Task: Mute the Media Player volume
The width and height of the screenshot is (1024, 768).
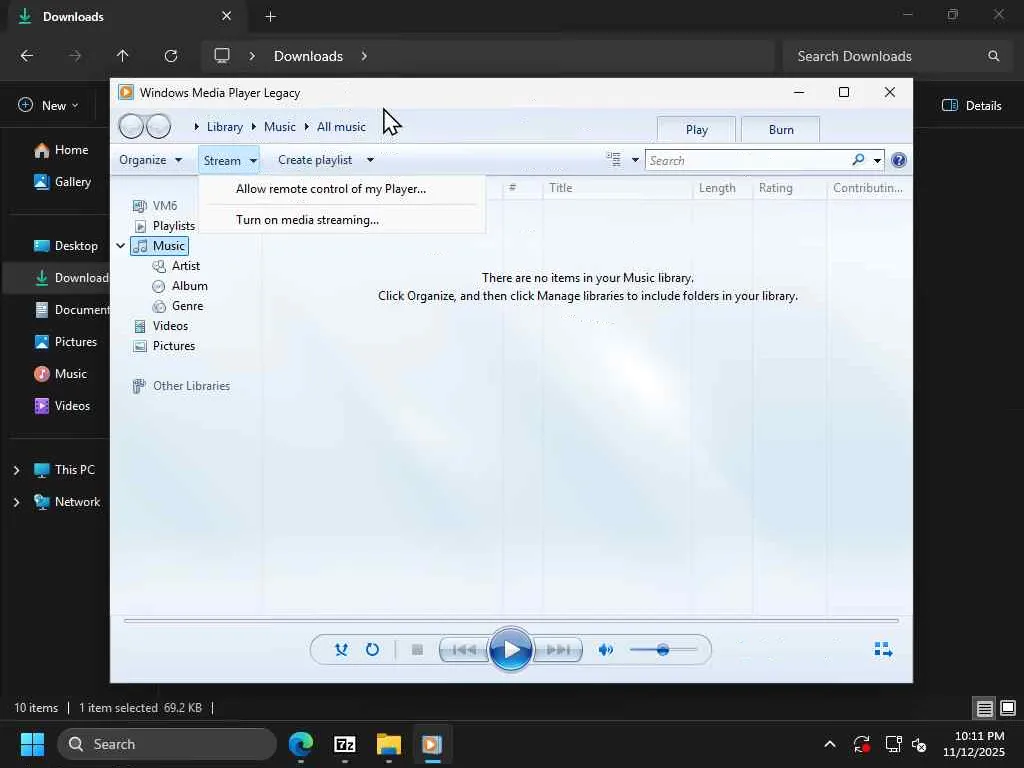Action: [x=605, y=649]
